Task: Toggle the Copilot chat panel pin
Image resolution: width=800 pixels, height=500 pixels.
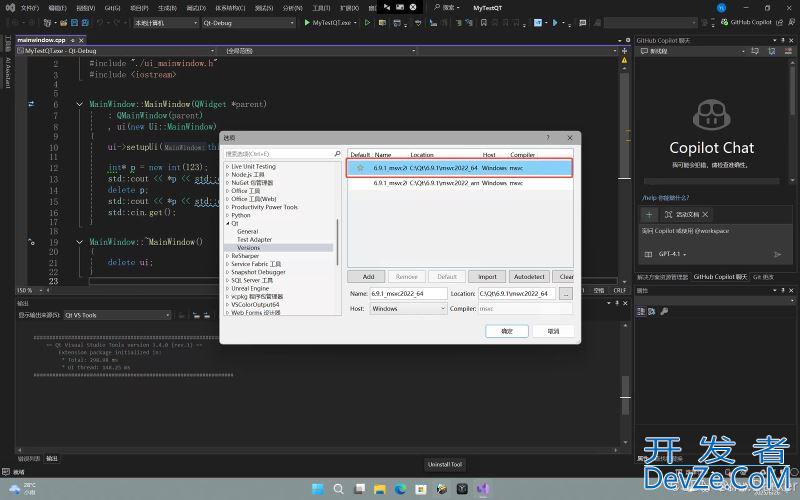Action: (783, 40)
